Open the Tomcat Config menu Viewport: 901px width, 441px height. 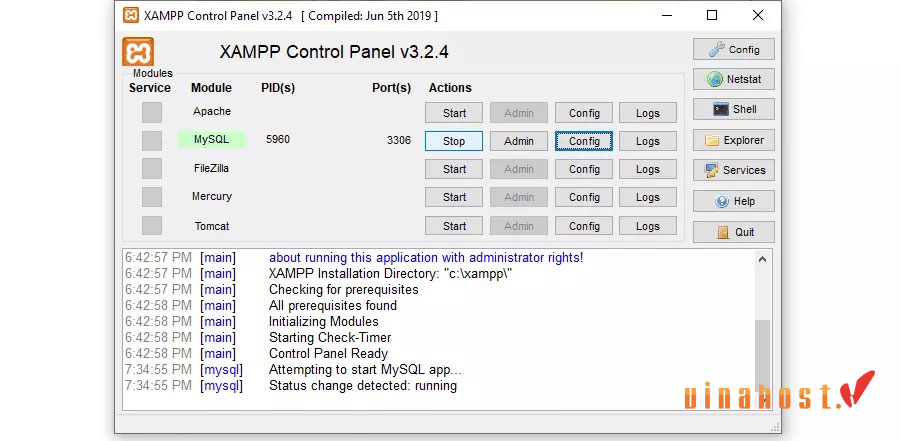pyautogui.click(x=584, y=226)
